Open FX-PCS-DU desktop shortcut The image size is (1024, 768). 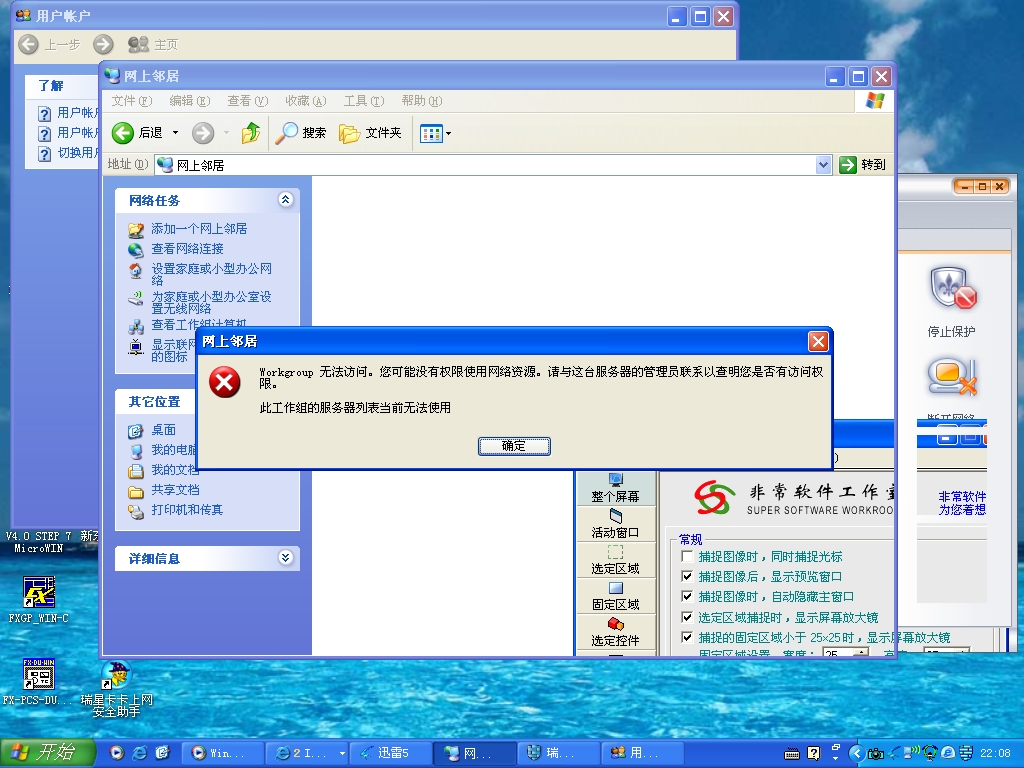(38, 681)
